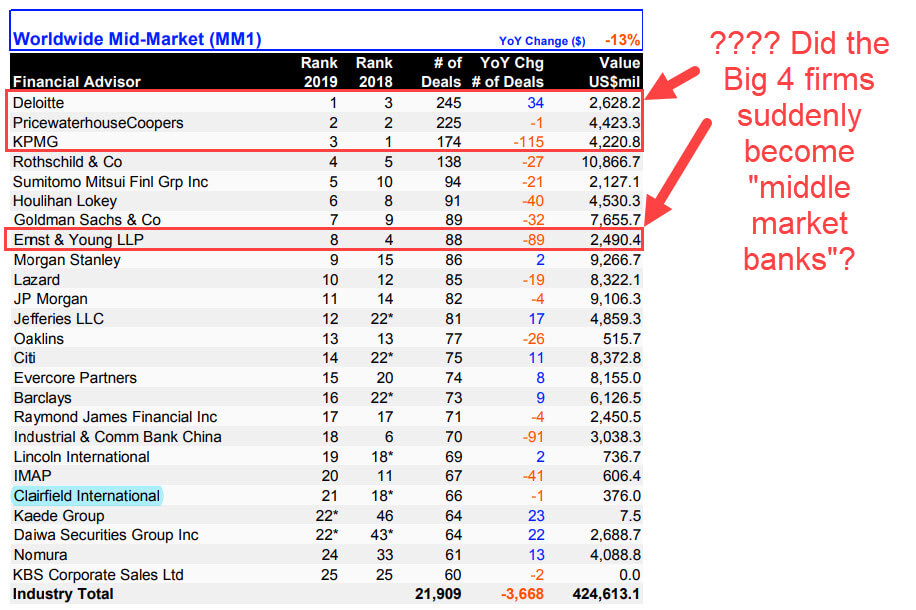The image size is (916, 610).
Task: Select the KPMG advisor name
Action: [36, 142]
